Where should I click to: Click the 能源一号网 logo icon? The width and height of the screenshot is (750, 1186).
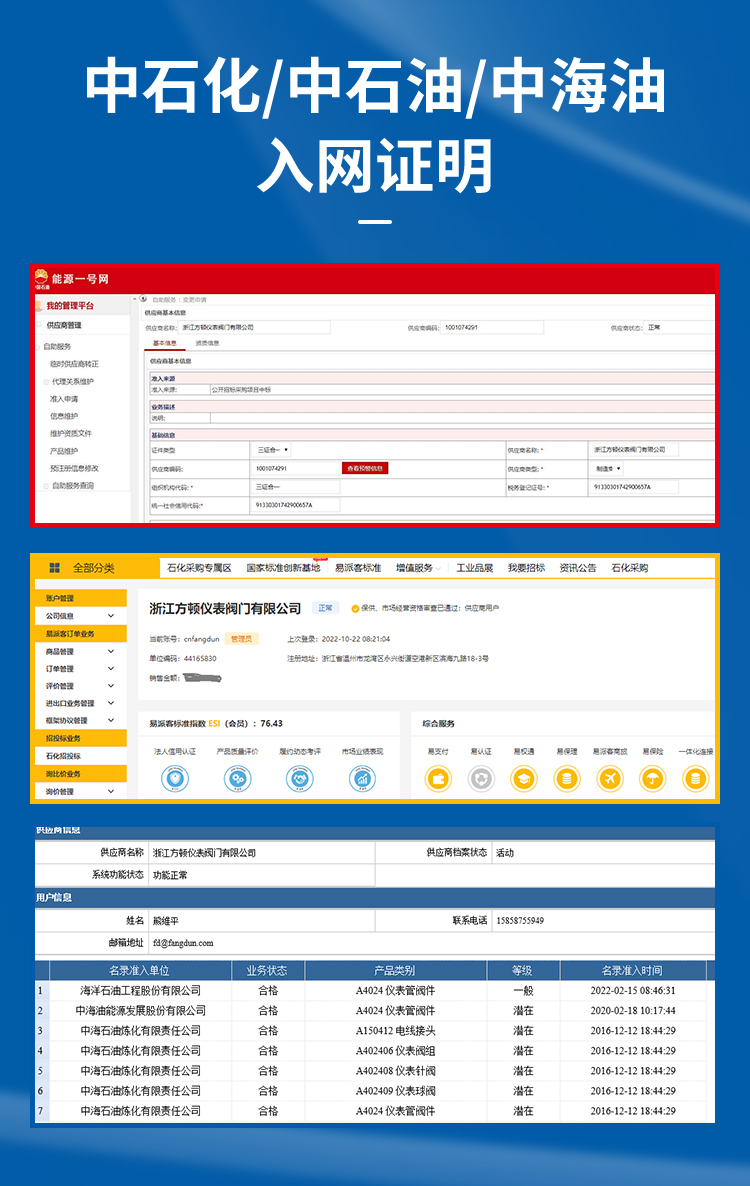[x=42, y=279]
